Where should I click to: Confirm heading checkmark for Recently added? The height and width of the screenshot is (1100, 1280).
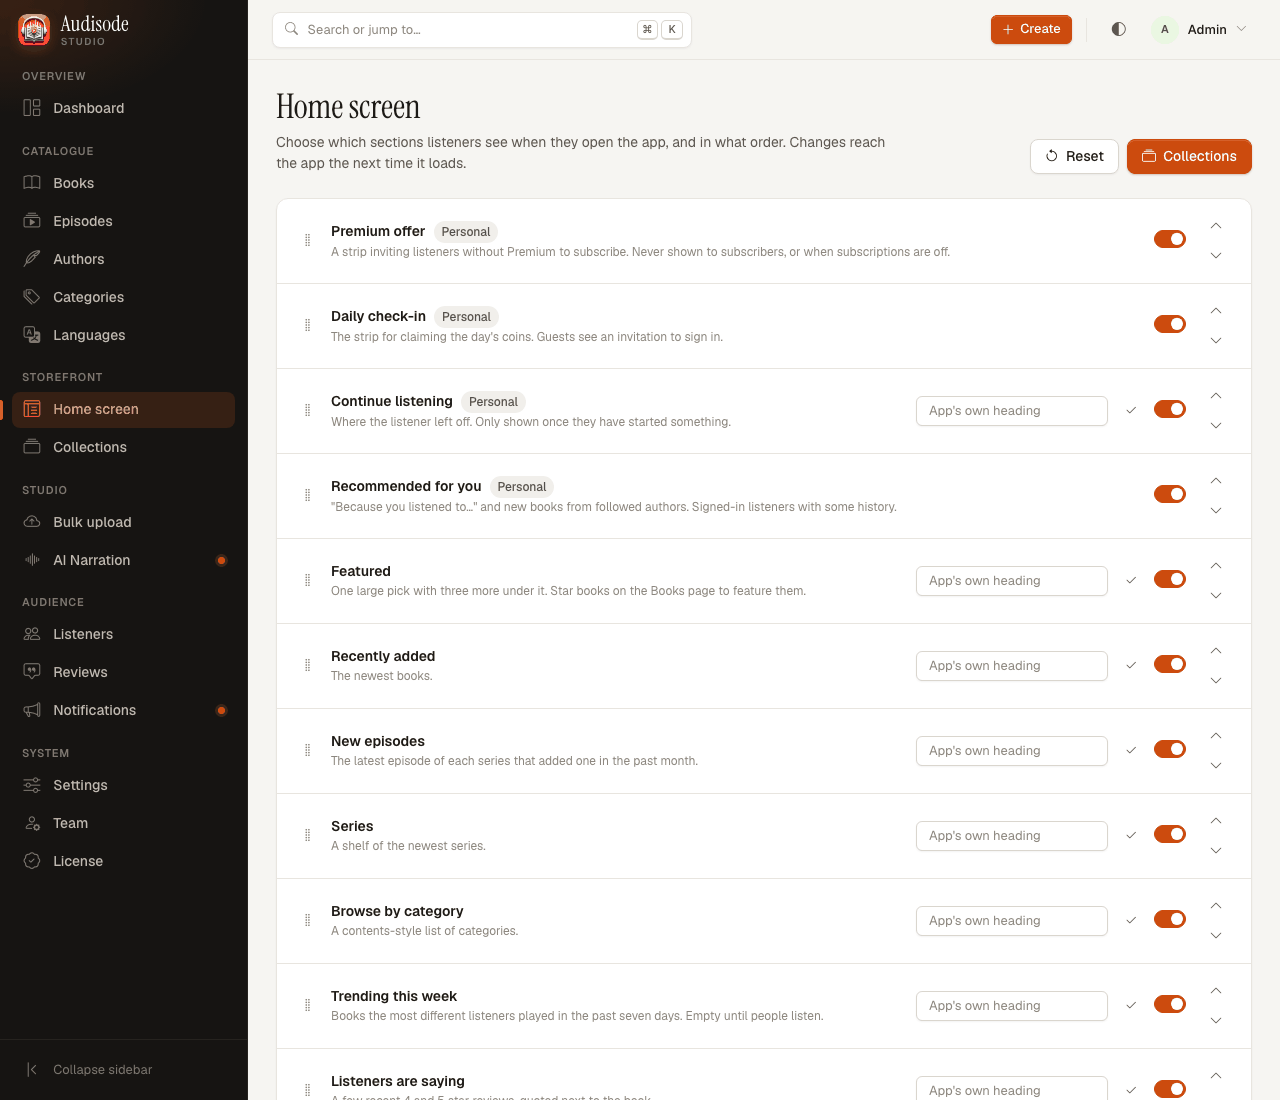click(1131, 665)
